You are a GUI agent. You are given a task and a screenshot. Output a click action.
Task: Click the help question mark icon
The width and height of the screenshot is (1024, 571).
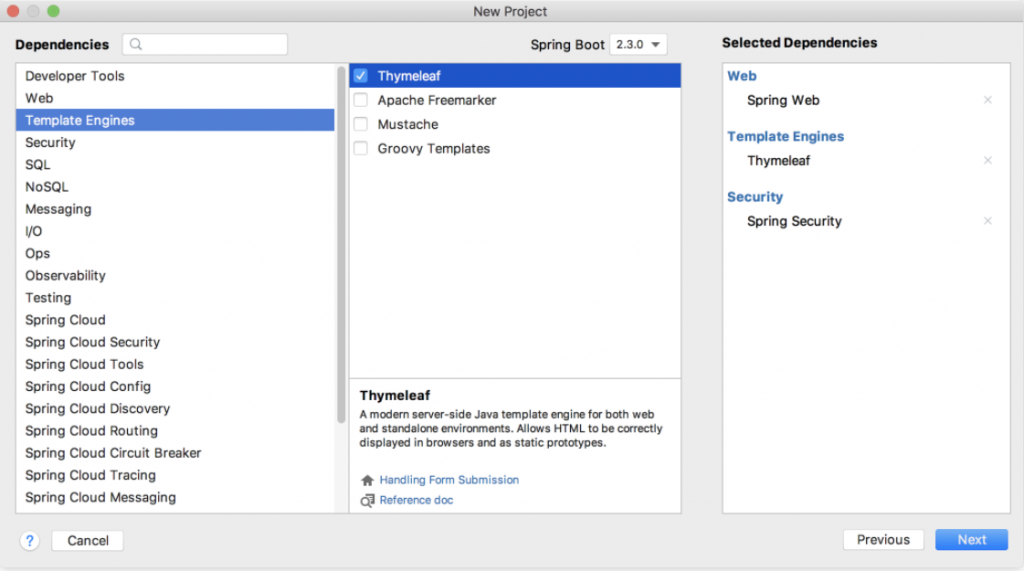[28, 540]
